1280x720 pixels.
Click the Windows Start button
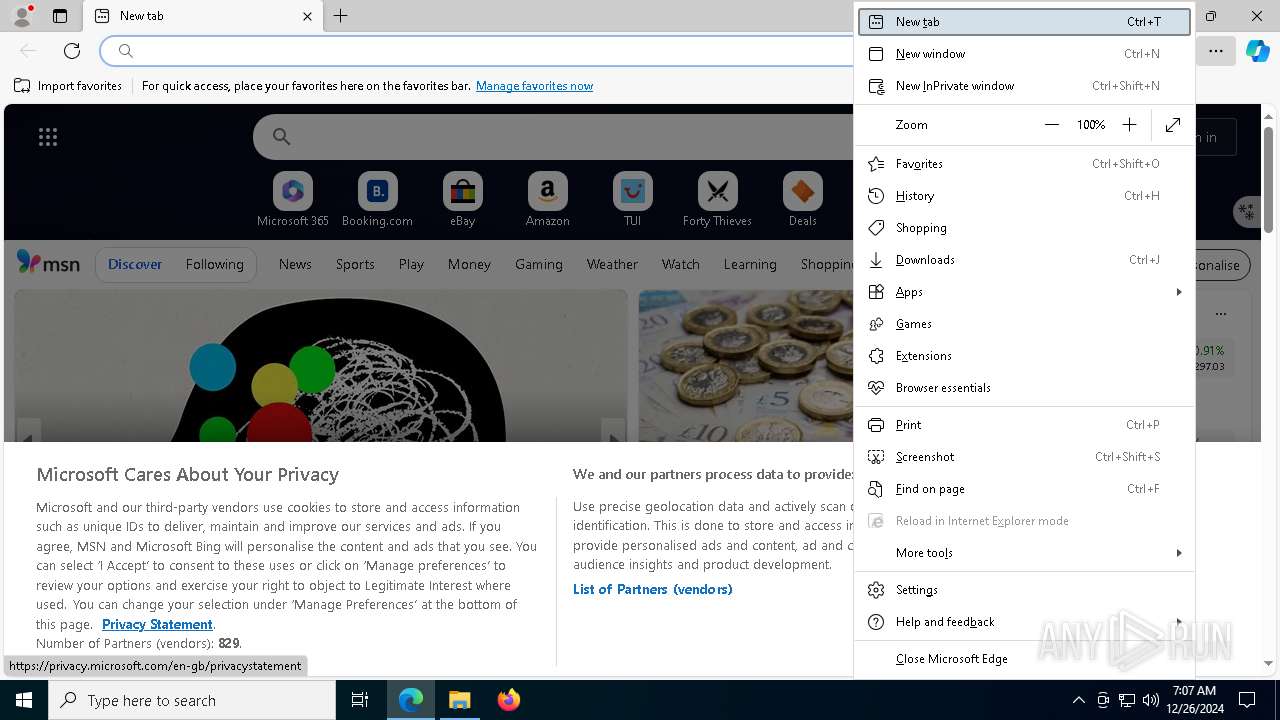pyautogui.click(x=24, y=700)
